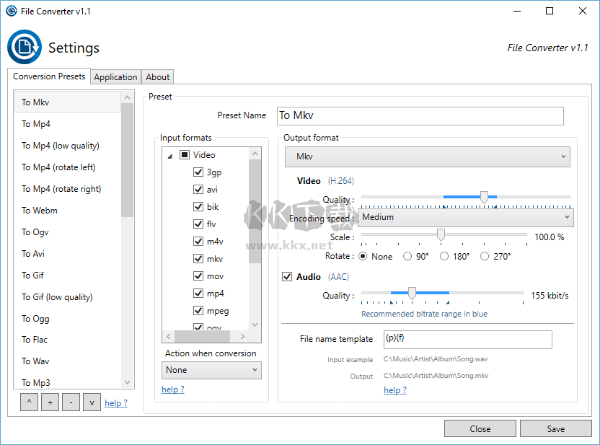Viewport: 600px width, 445px height.
Task: Switch to the Application tab
Action: click(x=115, y=76)
